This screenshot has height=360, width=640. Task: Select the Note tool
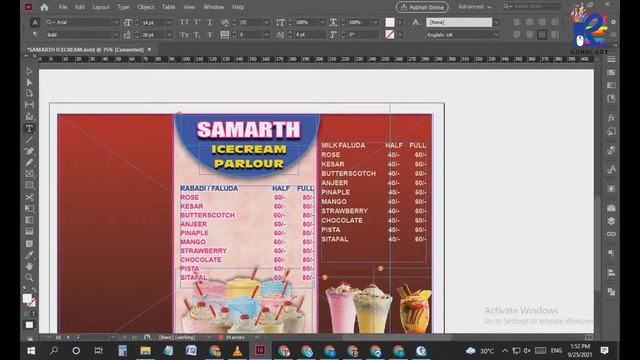coord(29,244)
